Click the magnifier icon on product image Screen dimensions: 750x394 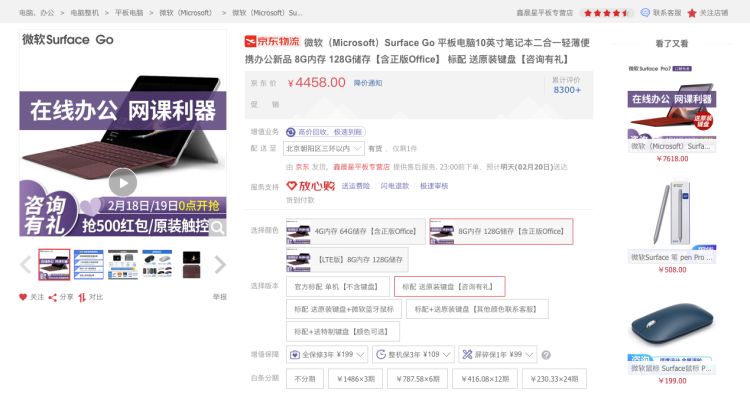(x=218, y=227)
